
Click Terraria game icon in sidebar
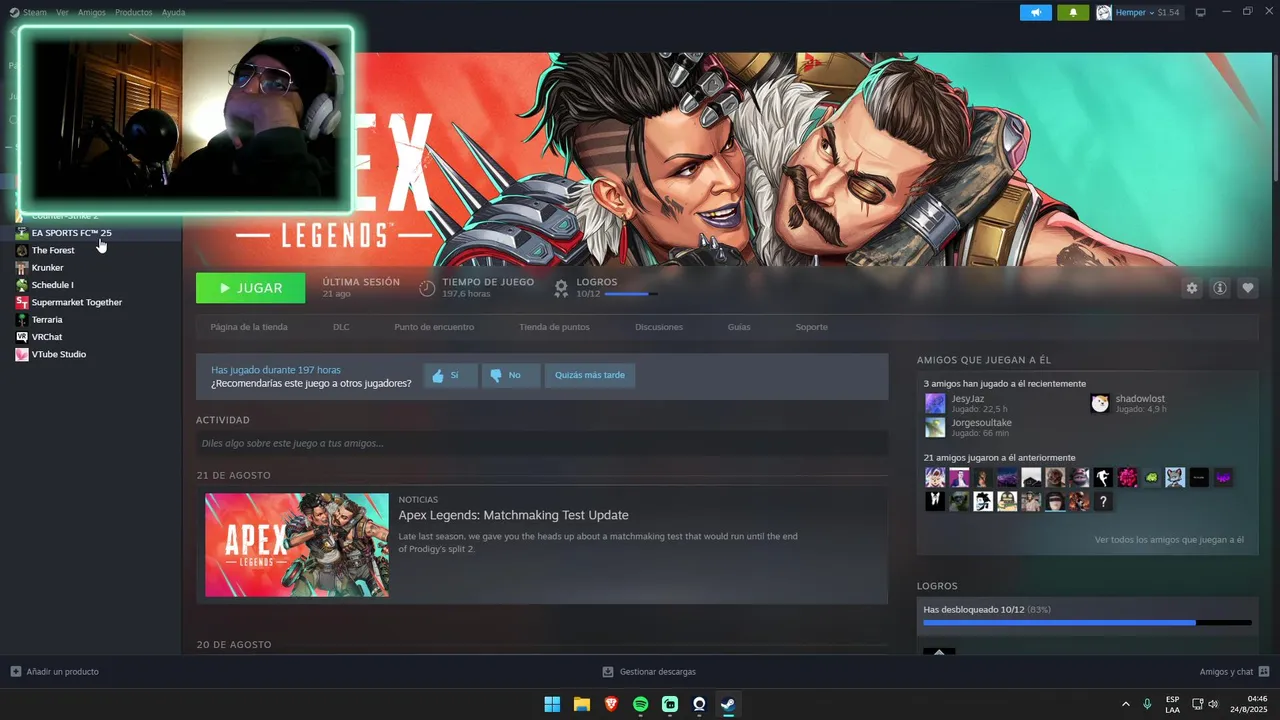pyautogui.click(x=22, y=320)
